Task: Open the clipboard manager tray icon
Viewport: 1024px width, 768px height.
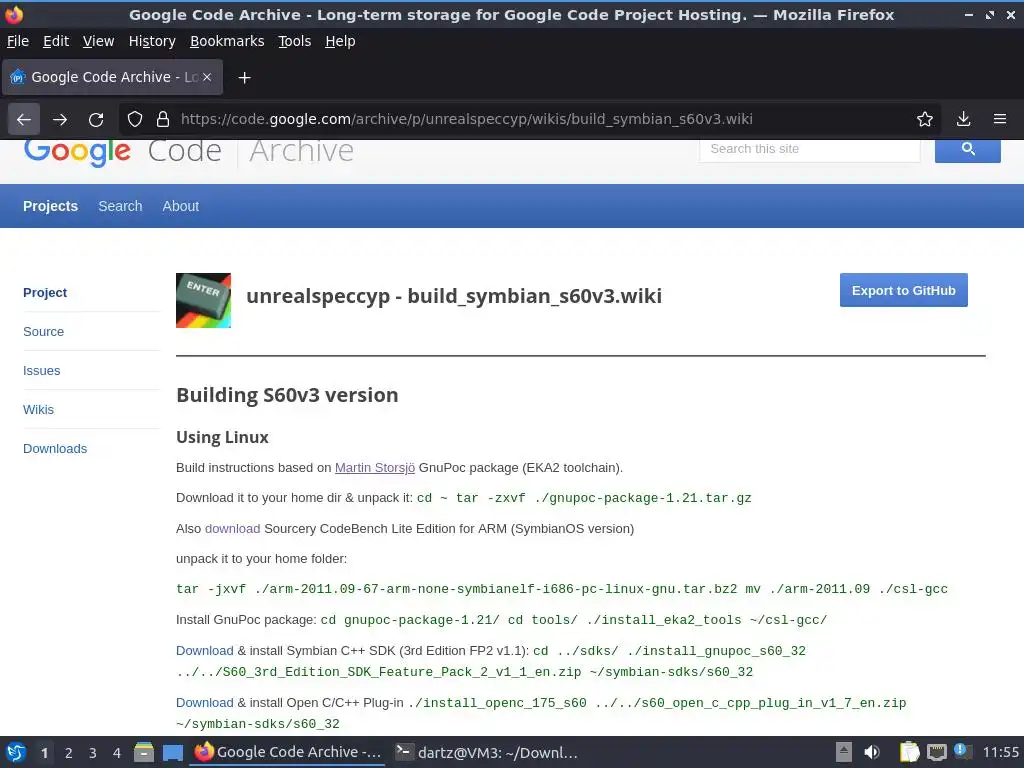Action: pyautogui.click(x=909, y=752)
